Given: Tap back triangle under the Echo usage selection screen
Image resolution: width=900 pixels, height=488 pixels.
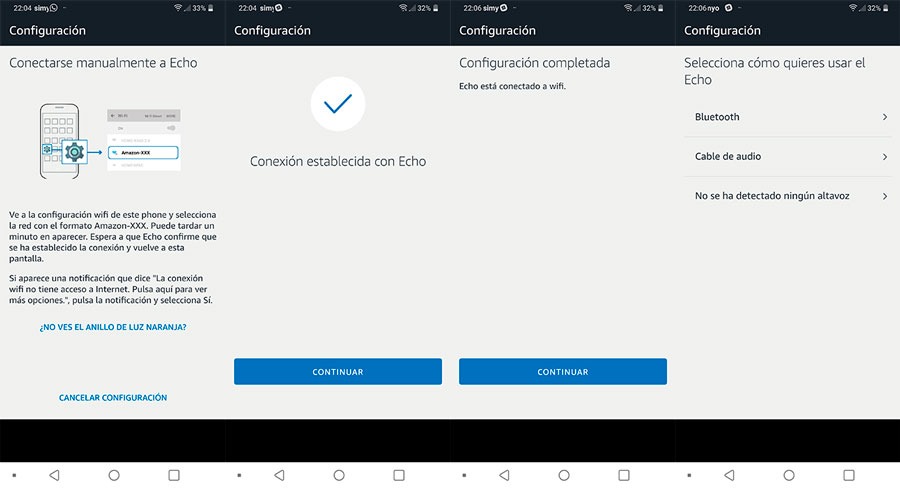Looking at the screenshot, I should click(729, 474).
